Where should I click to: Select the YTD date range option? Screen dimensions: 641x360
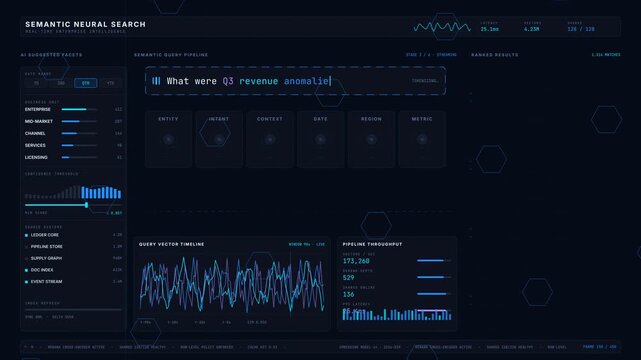[x=110, y=83]
